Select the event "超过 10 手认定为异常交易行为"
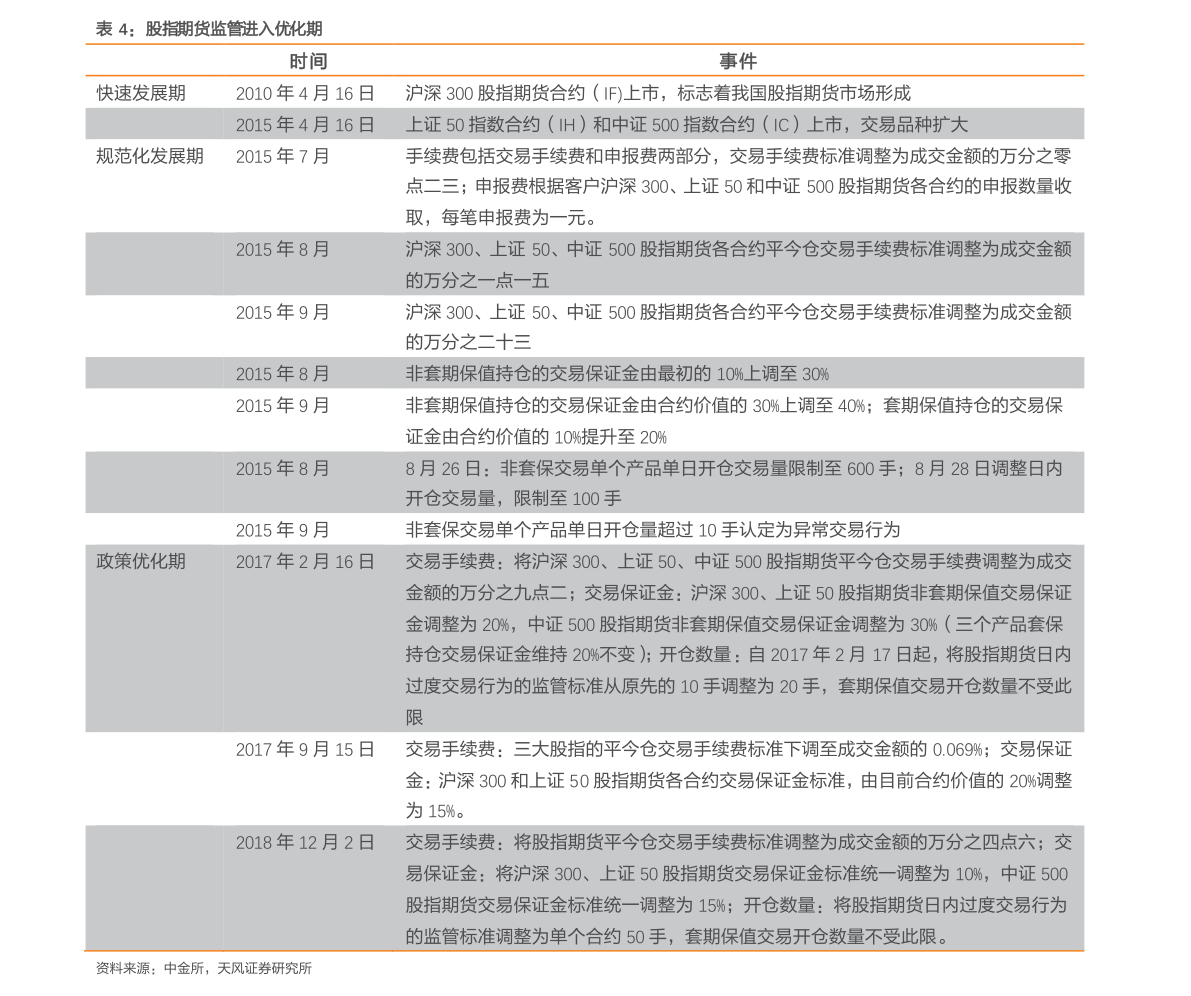This screenshot has width=1191, height=996. (x=652, y=530)
